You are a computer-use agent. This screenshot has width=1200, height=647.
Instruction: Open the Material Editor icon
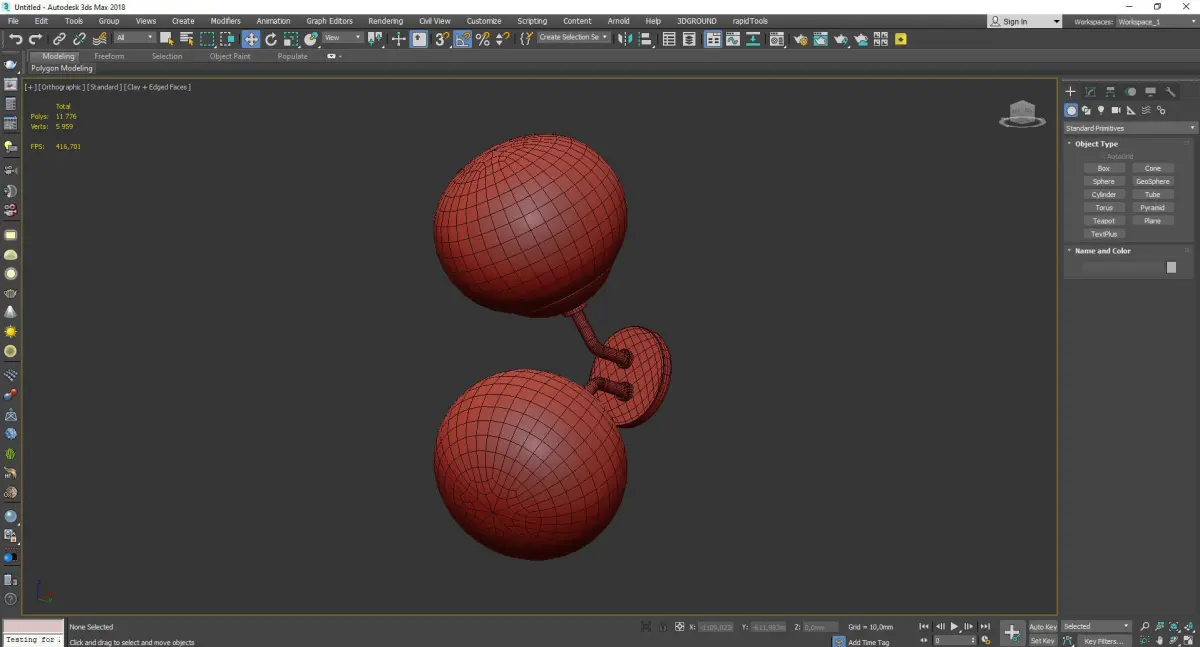click(x=776, y=39)
